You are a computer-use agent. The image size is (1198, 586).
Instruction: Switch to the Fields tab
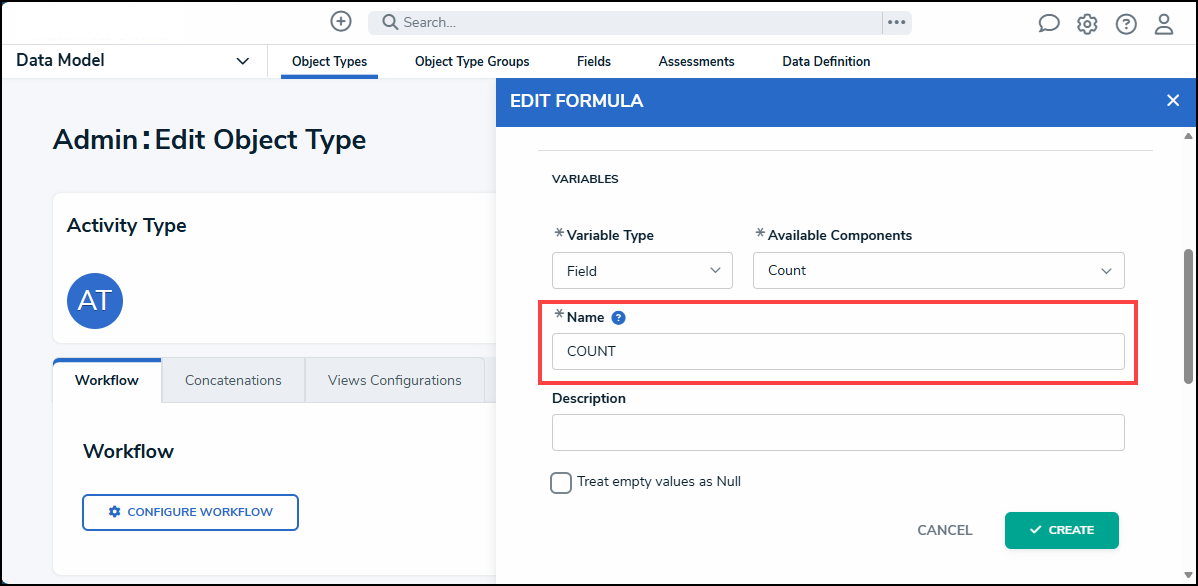pos(594,62)
